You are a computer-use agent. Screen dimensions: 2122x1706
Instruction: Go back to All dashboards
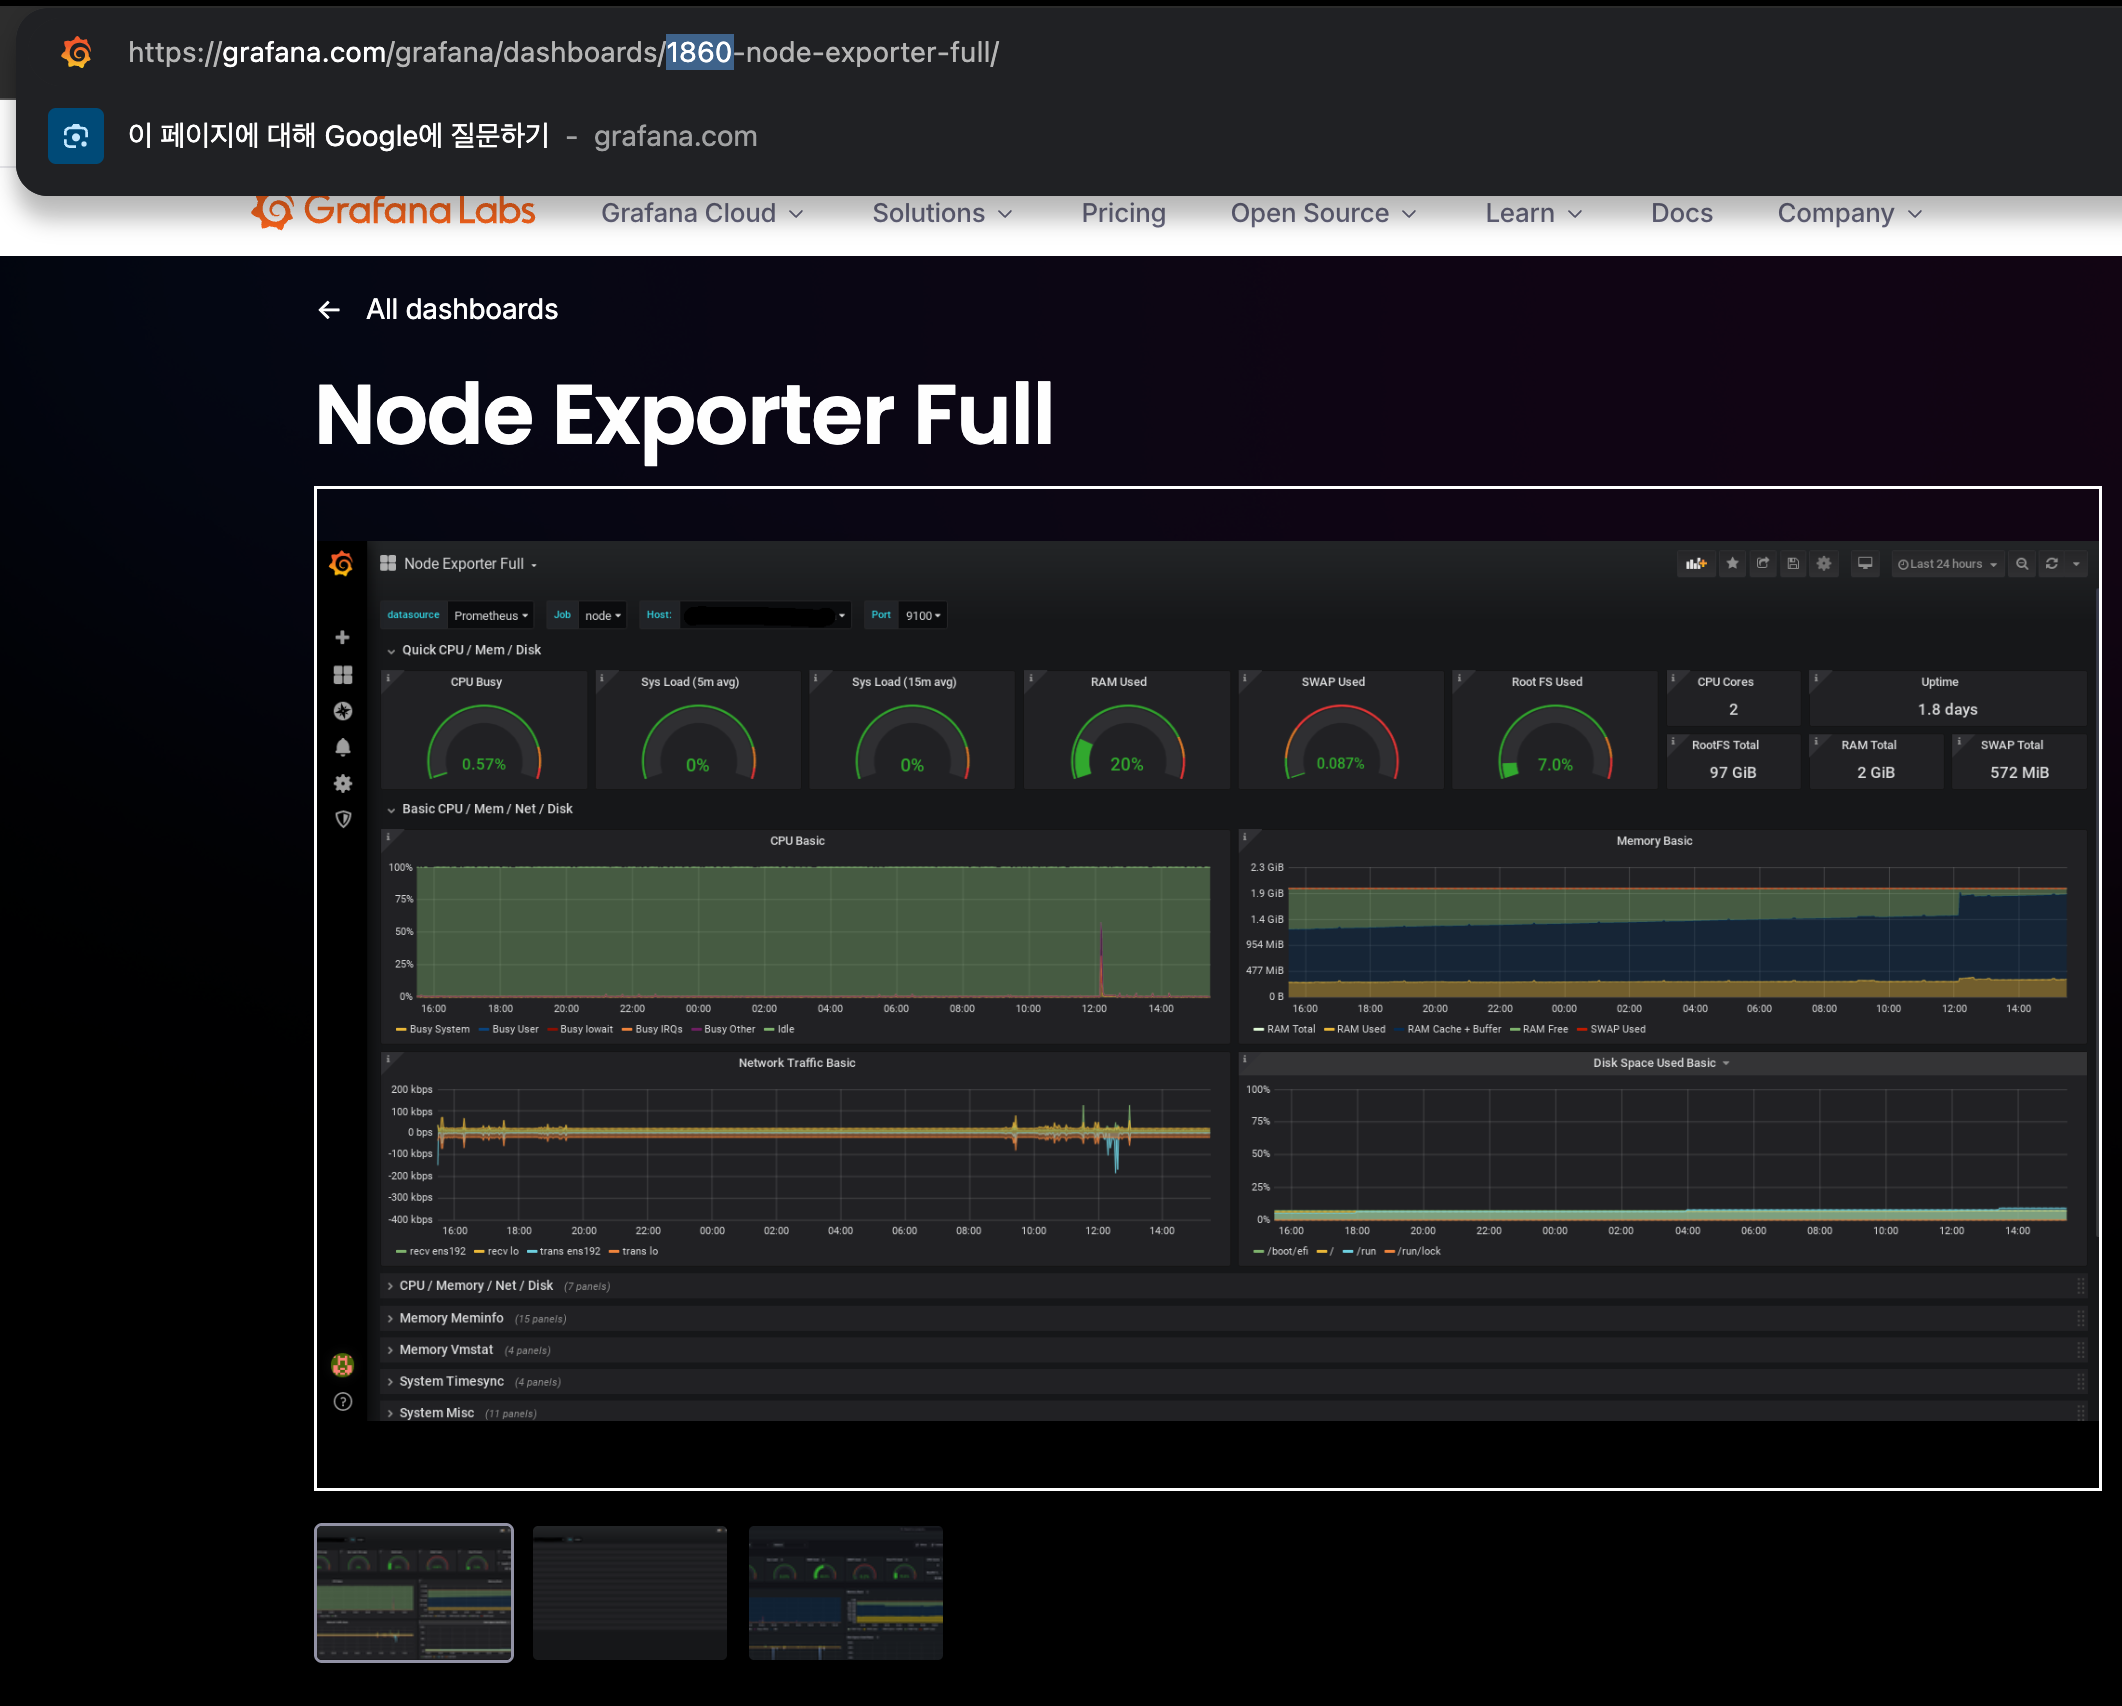coord(438,310)
